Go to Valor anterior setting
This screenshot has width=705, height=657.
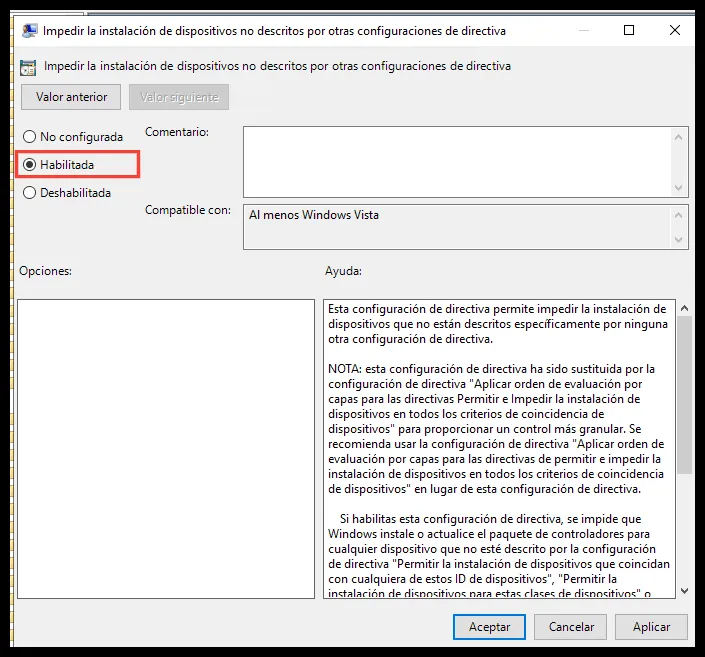[71, 97]
